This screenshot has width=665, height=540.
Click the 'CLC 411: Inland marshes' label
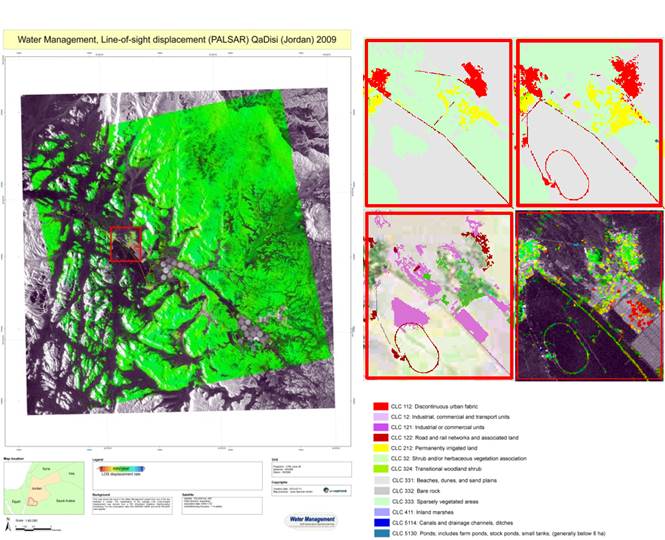click(x=423, y=512)
